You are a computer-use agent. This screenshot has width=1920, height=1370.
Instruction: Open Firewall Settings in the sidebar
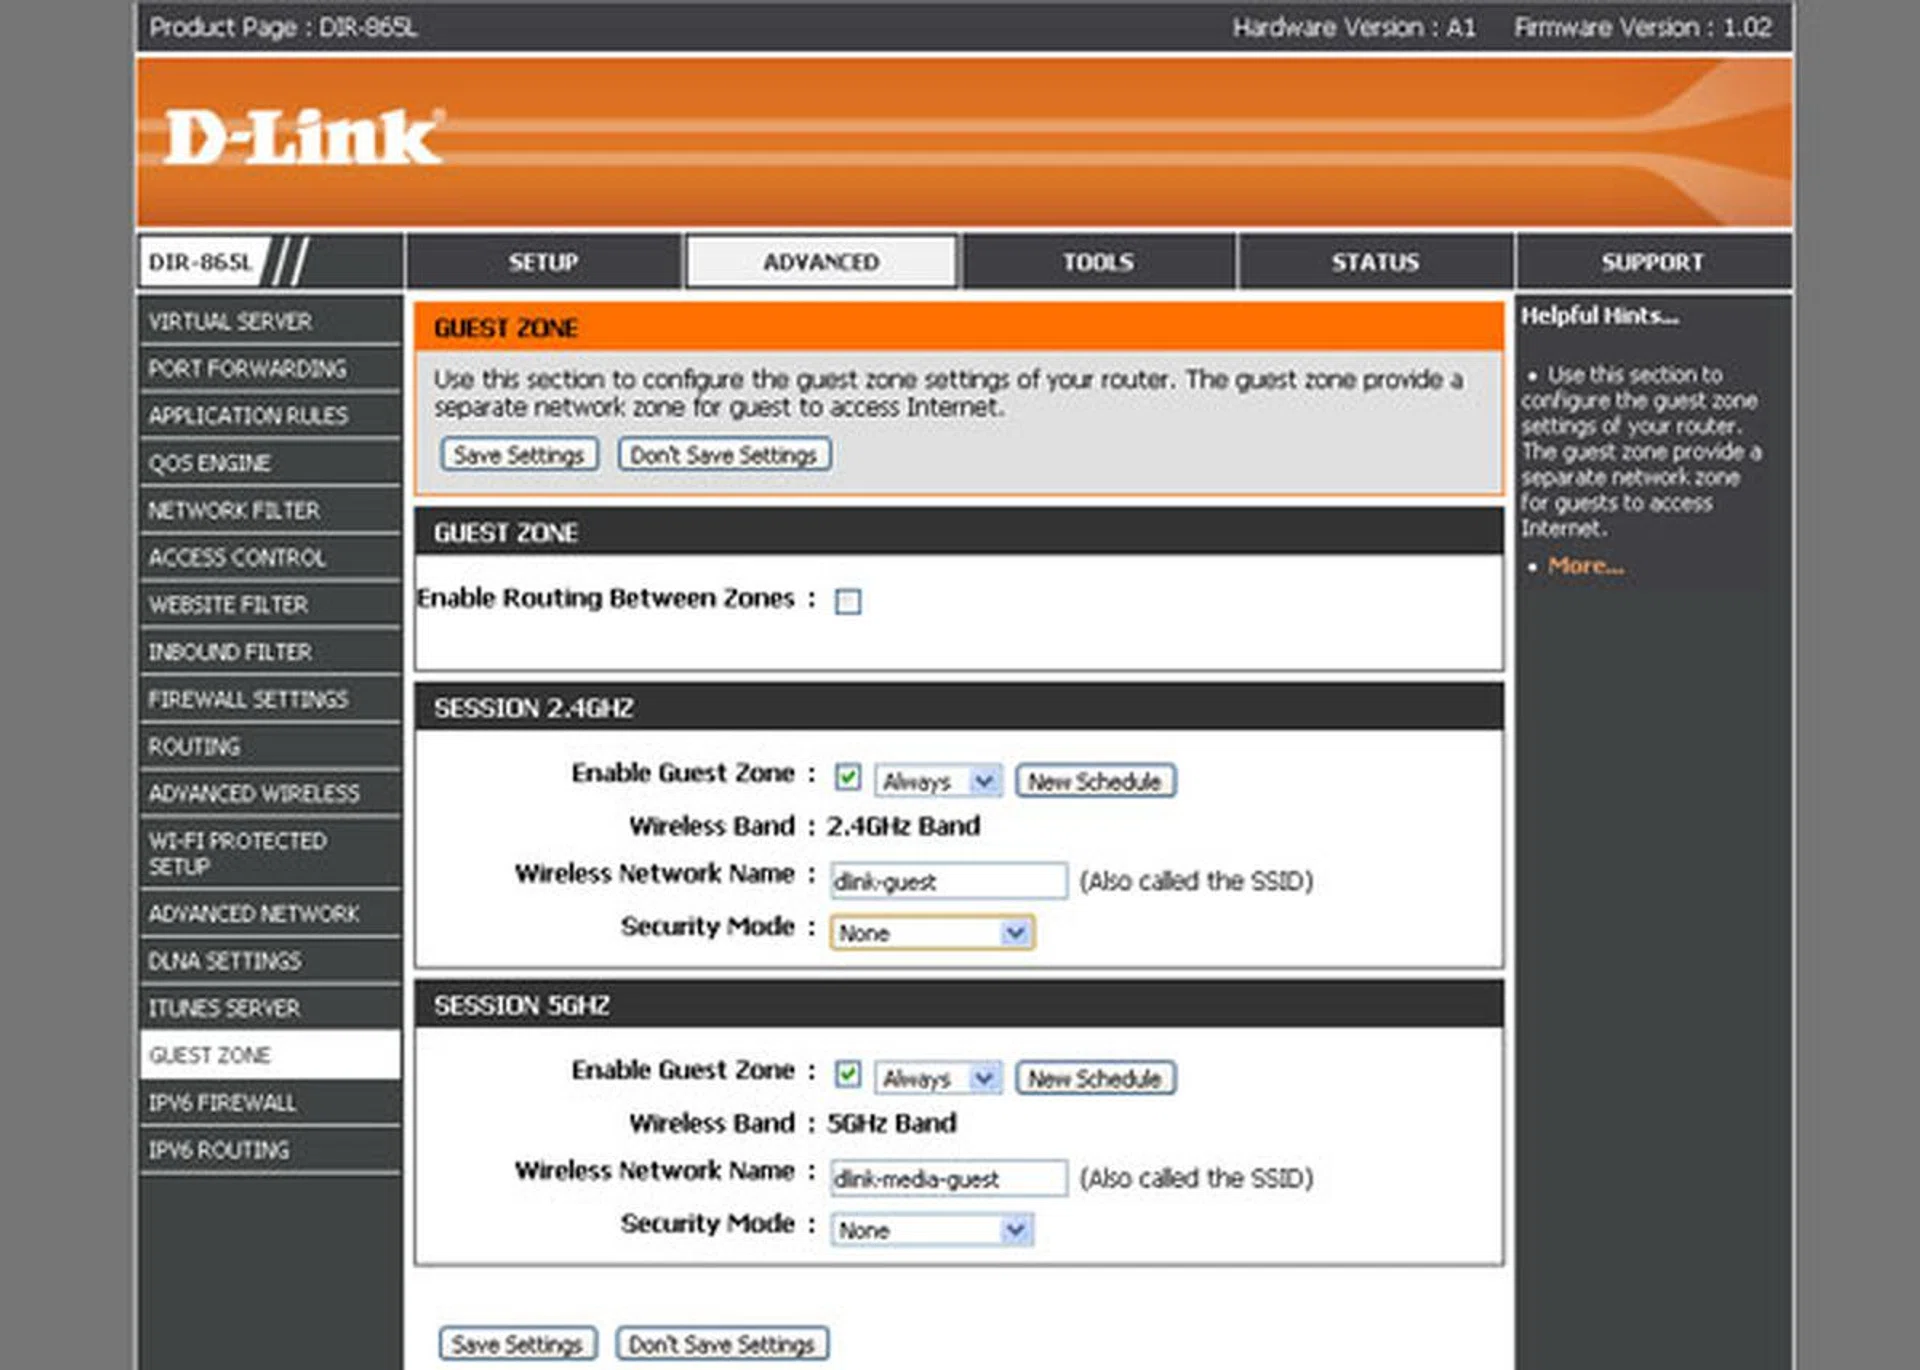(x=248, y=699)
